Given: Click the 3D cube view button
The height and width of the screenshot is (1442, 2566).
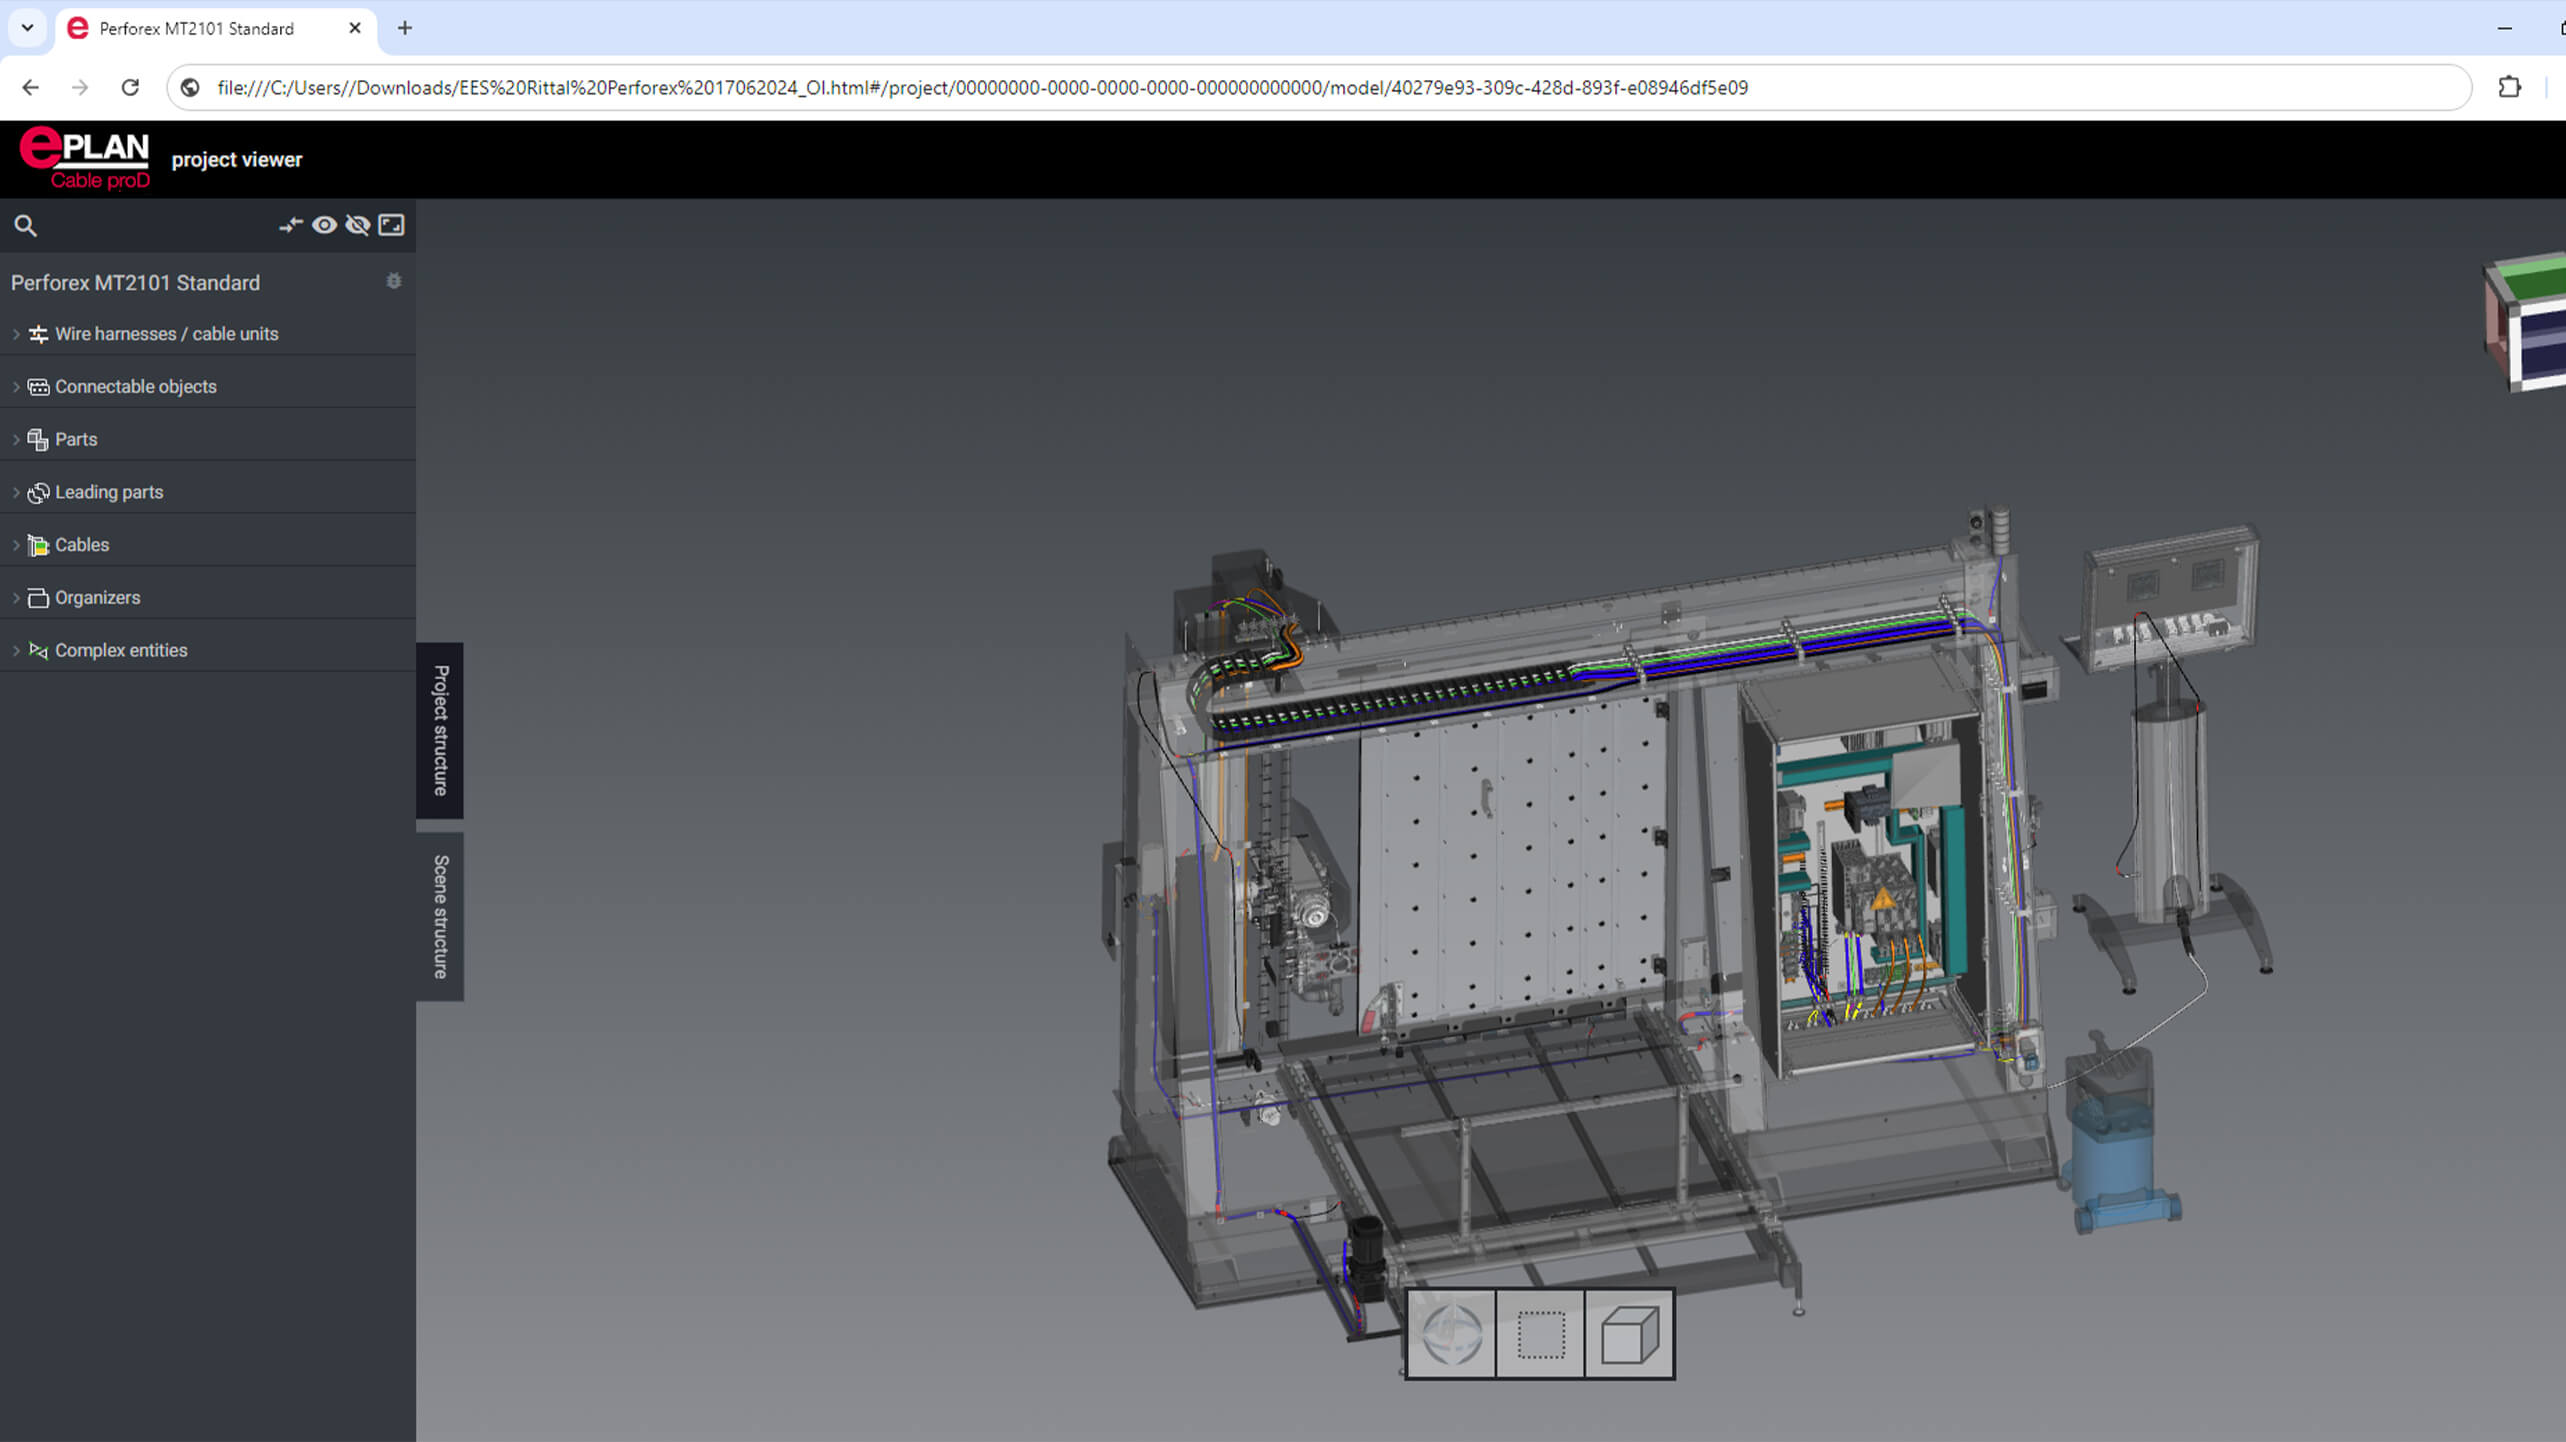Looking at the screenshot, I should [1629, 1334].
